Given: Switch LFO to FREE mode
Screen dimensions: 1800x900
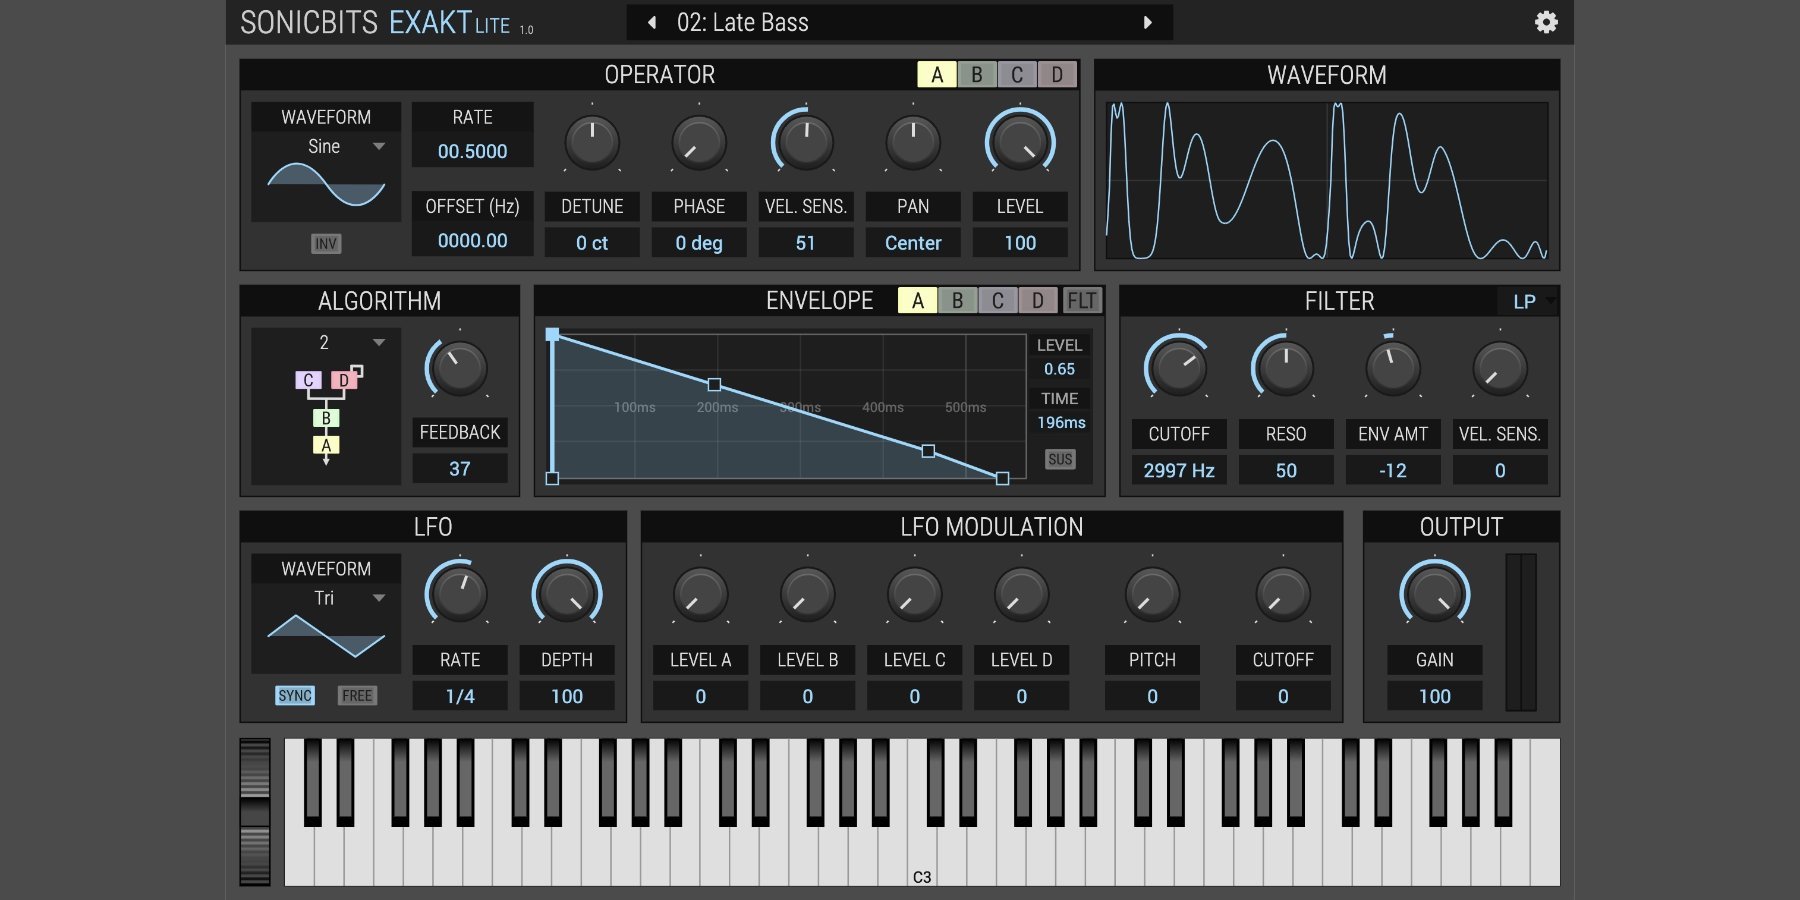Looking at the screenshot, I should 357,696.
